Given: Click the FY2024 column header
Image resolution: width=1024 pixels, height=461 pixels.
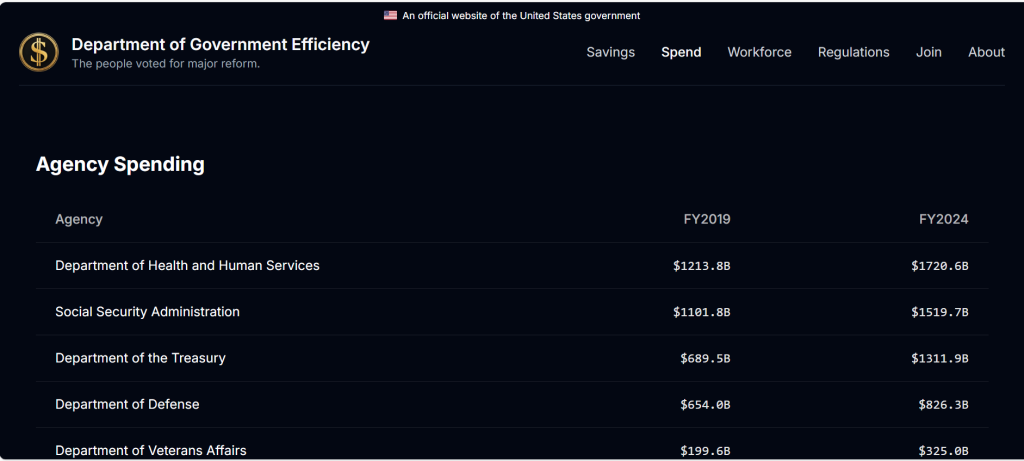Looking at the screenshot, I should click(x=944, y=219).
